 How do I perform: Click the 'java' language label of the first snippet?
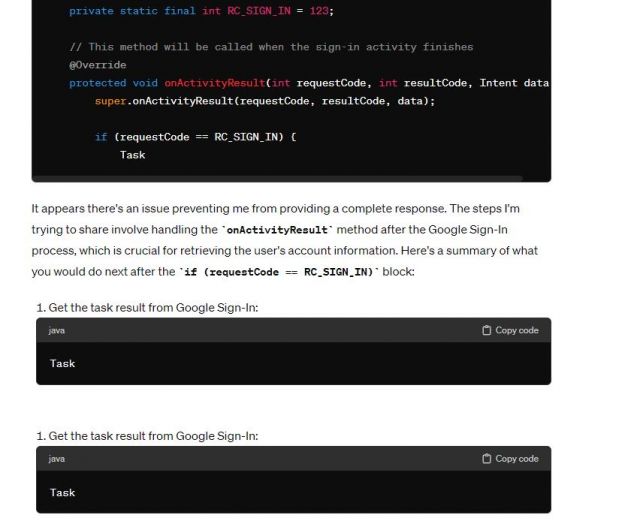click(x=56, y=331)
